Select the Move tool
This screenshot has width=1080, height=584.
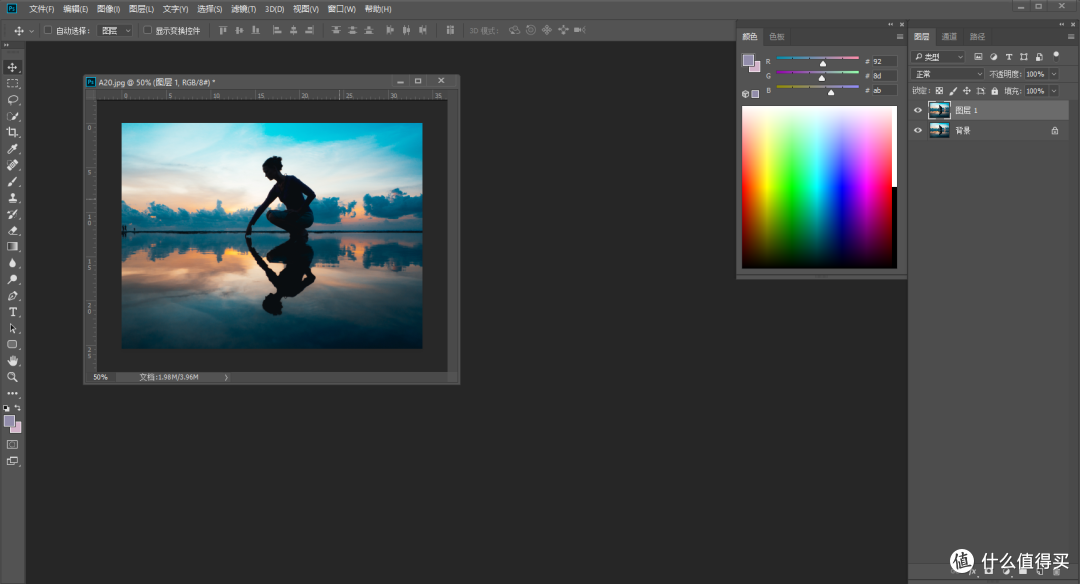[x=13, y=68]
